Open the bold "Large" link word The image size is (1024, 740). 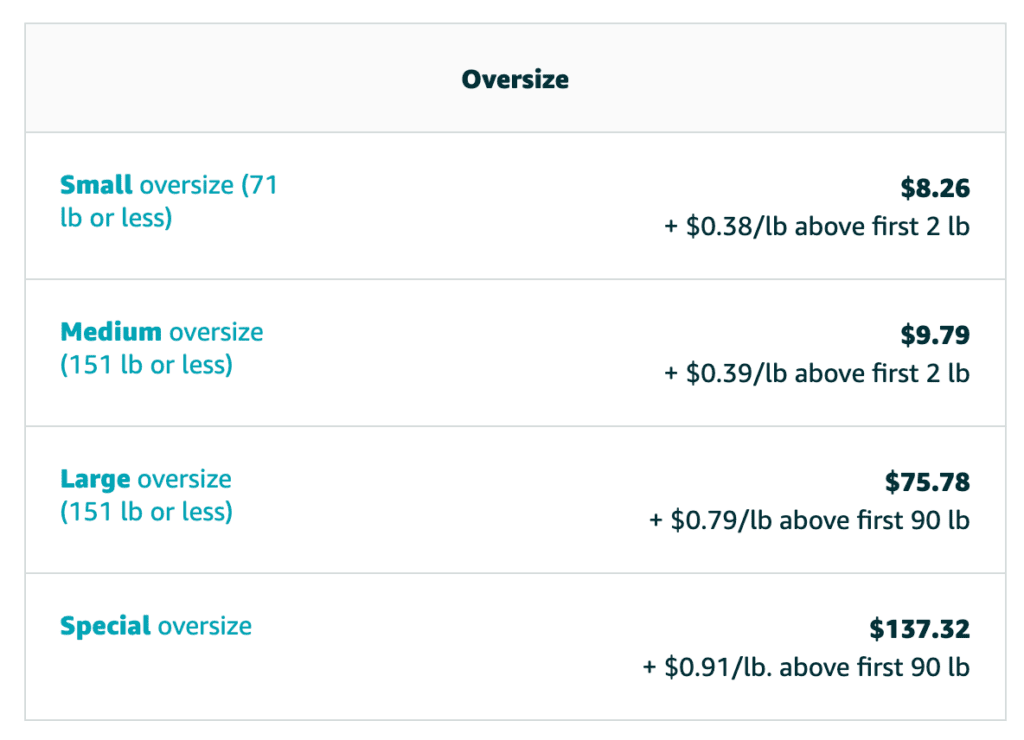[x=95, y=479]
